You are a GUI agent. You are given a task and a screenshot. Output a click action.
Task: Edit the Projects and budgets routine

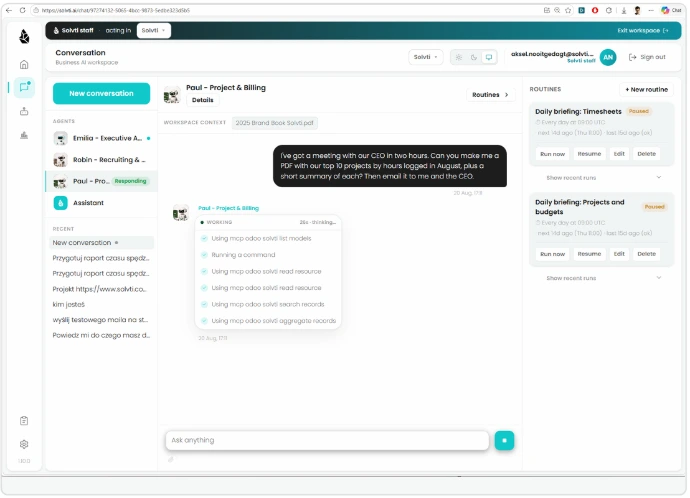(x=619, y=254)
